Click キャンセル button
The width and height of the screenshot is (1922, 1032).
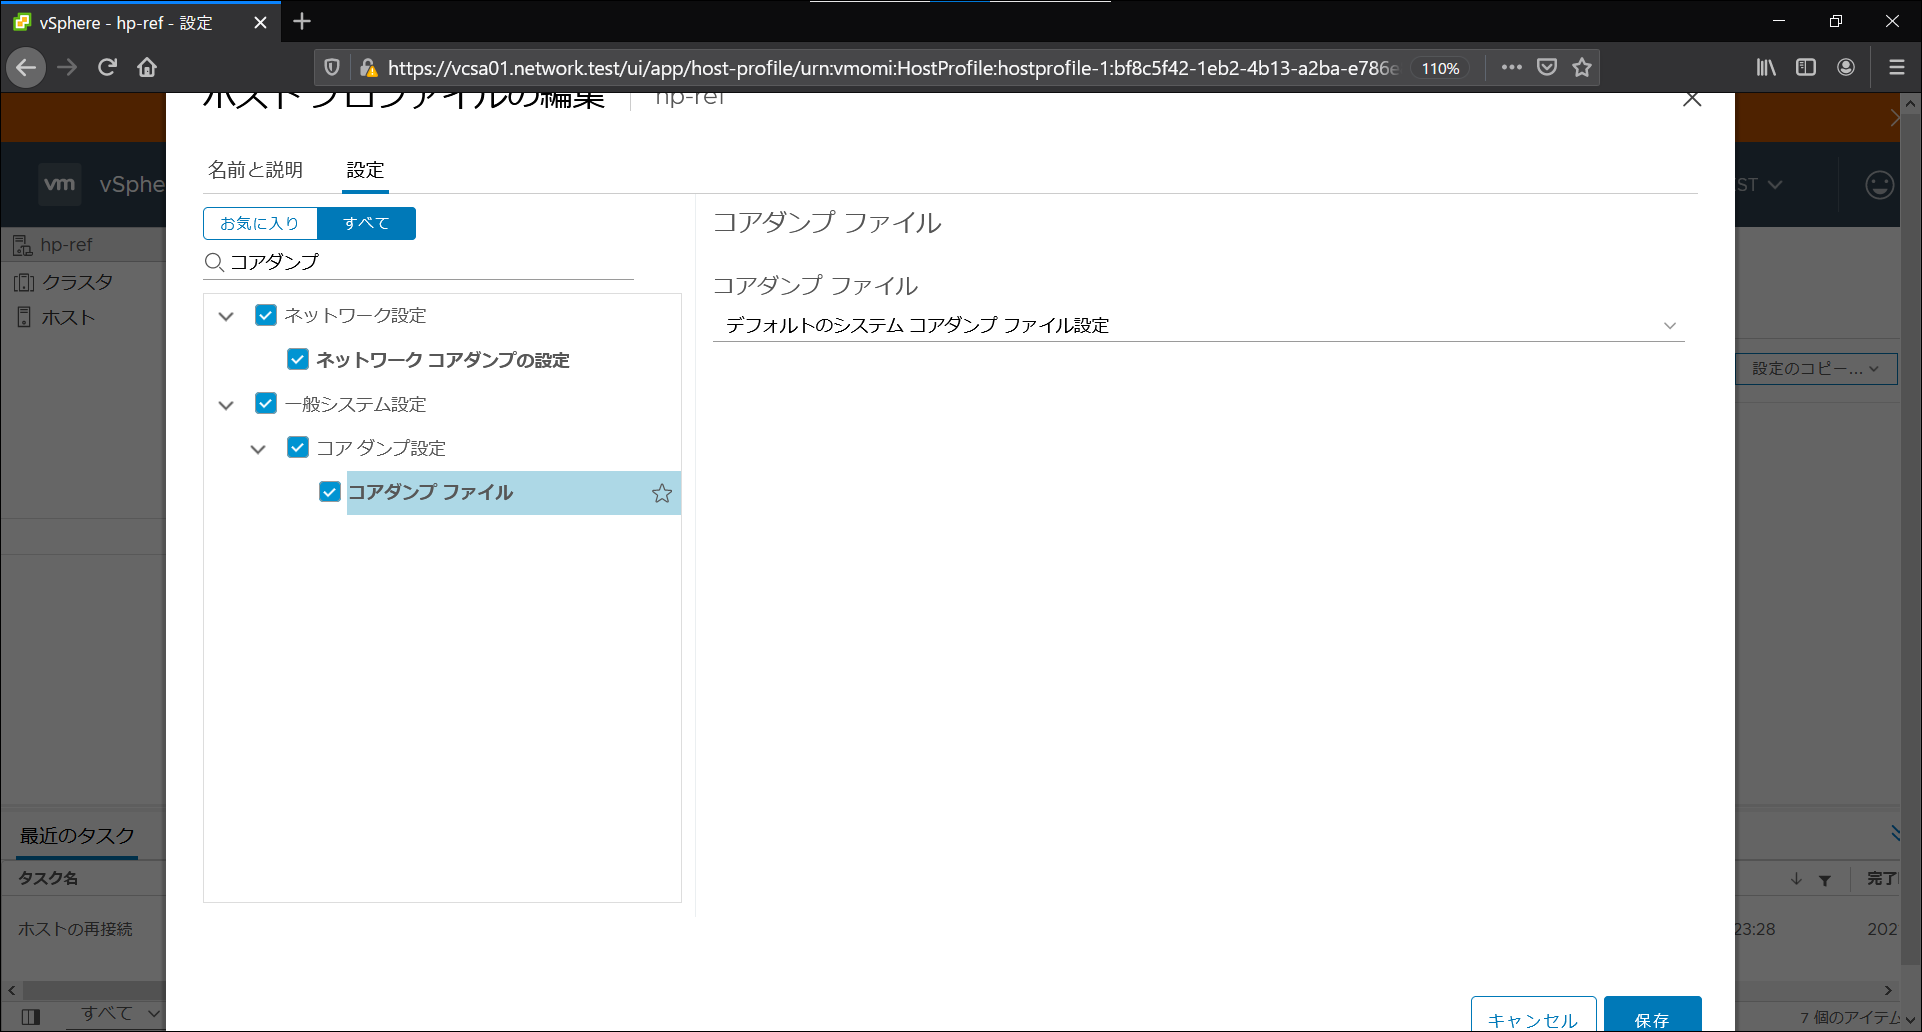click(1533, 1015)
